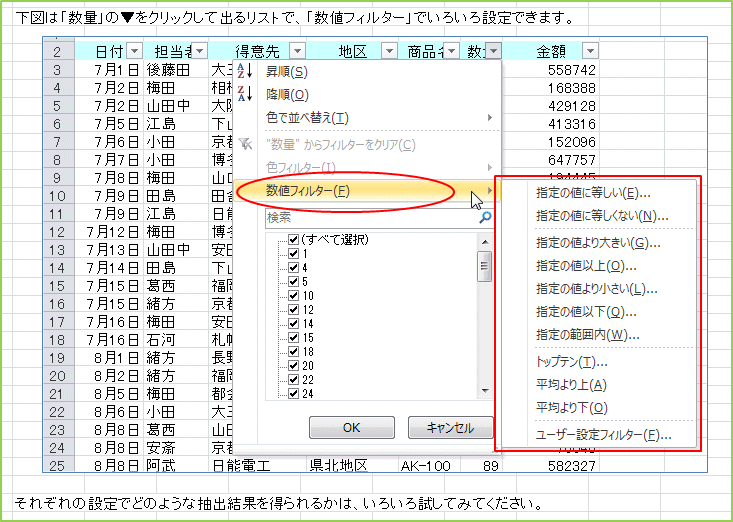Viewport: 733px width, 522px height.
Task: Choose 指定の範囲内(W)... filter
Action: (x=588, y=335)
